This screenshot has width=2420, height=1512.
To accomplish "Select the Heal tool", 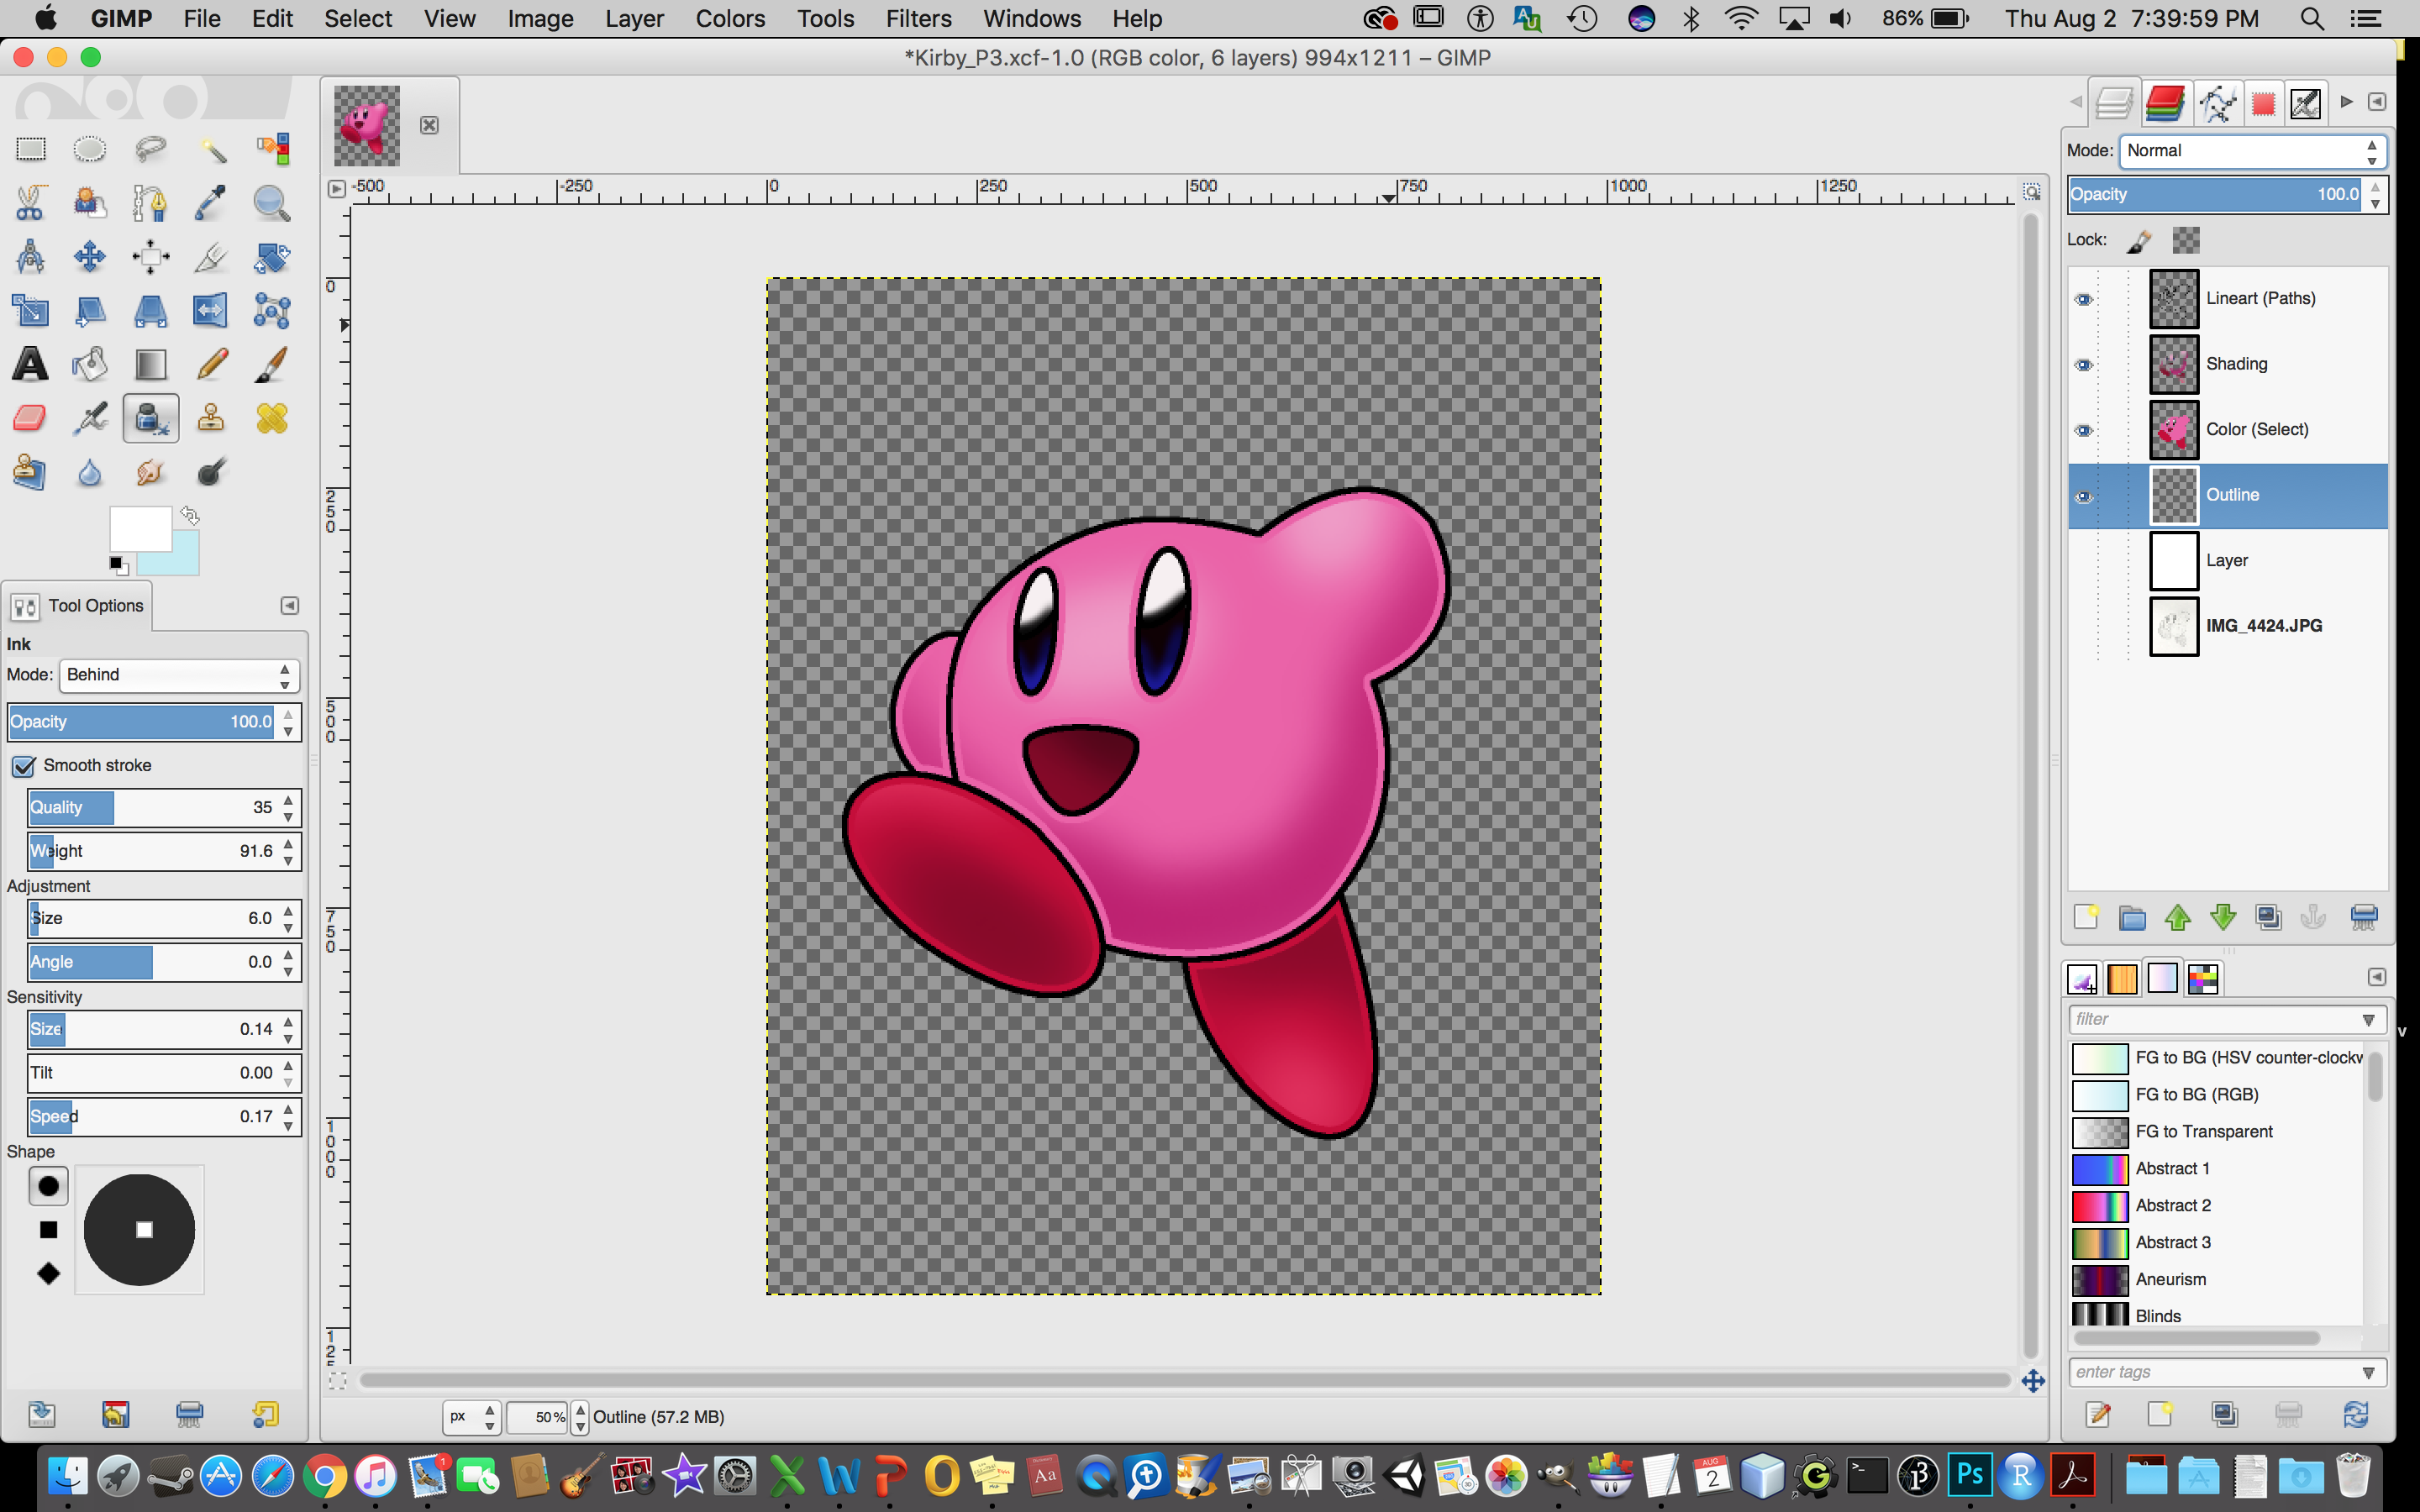I will point(271,418).
